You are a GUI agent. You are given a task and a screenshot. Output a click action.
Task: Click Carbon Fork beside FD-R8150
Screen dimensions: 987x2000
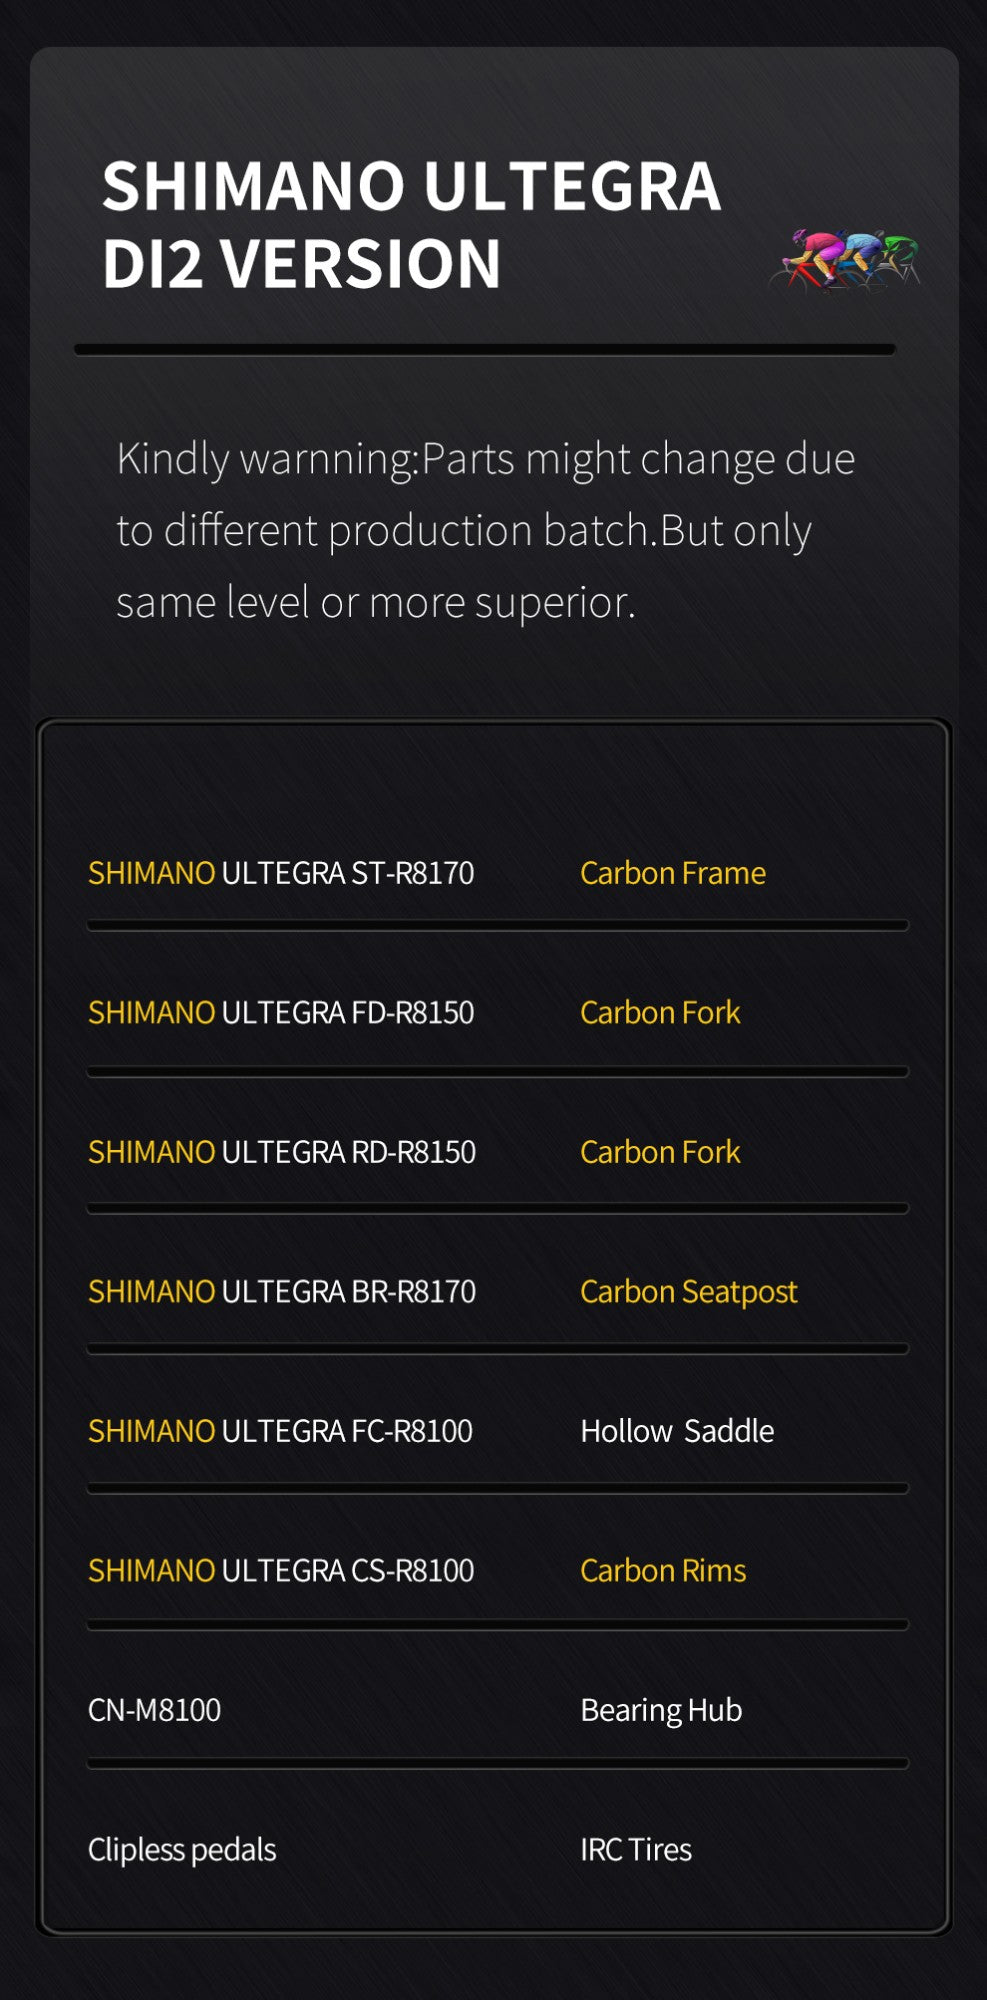coord(660,1013)
